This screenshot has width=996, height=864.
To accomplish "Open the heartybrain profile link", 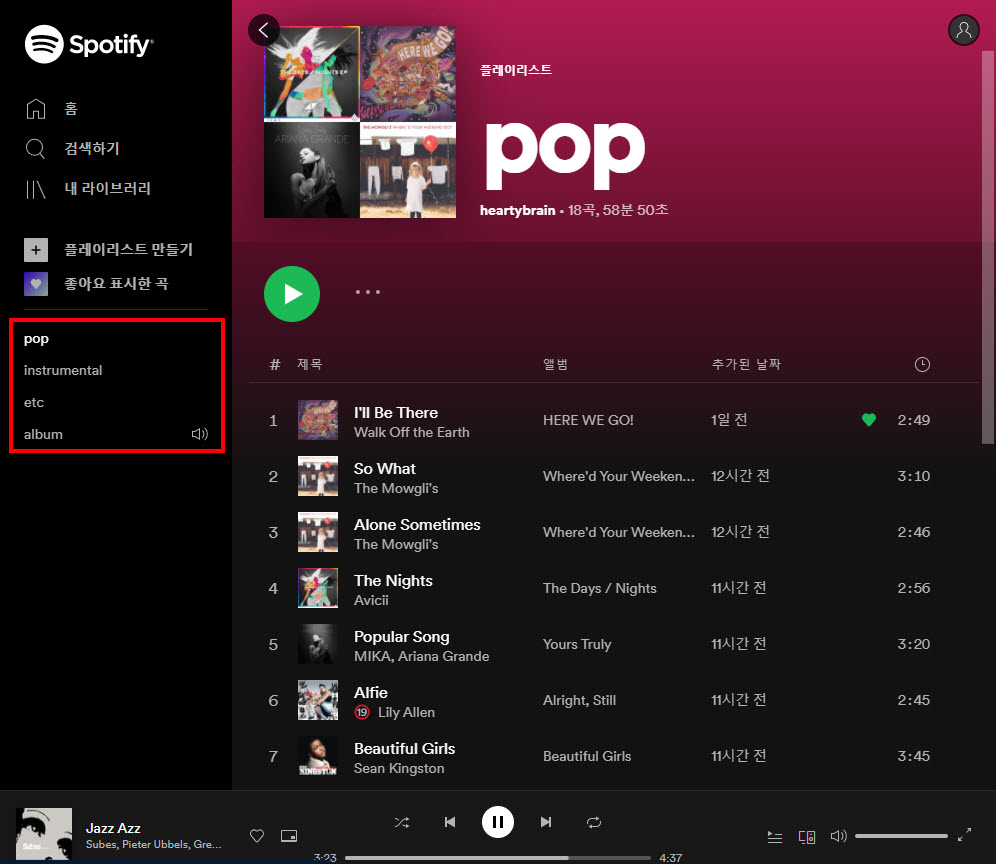I will (517, 210).
